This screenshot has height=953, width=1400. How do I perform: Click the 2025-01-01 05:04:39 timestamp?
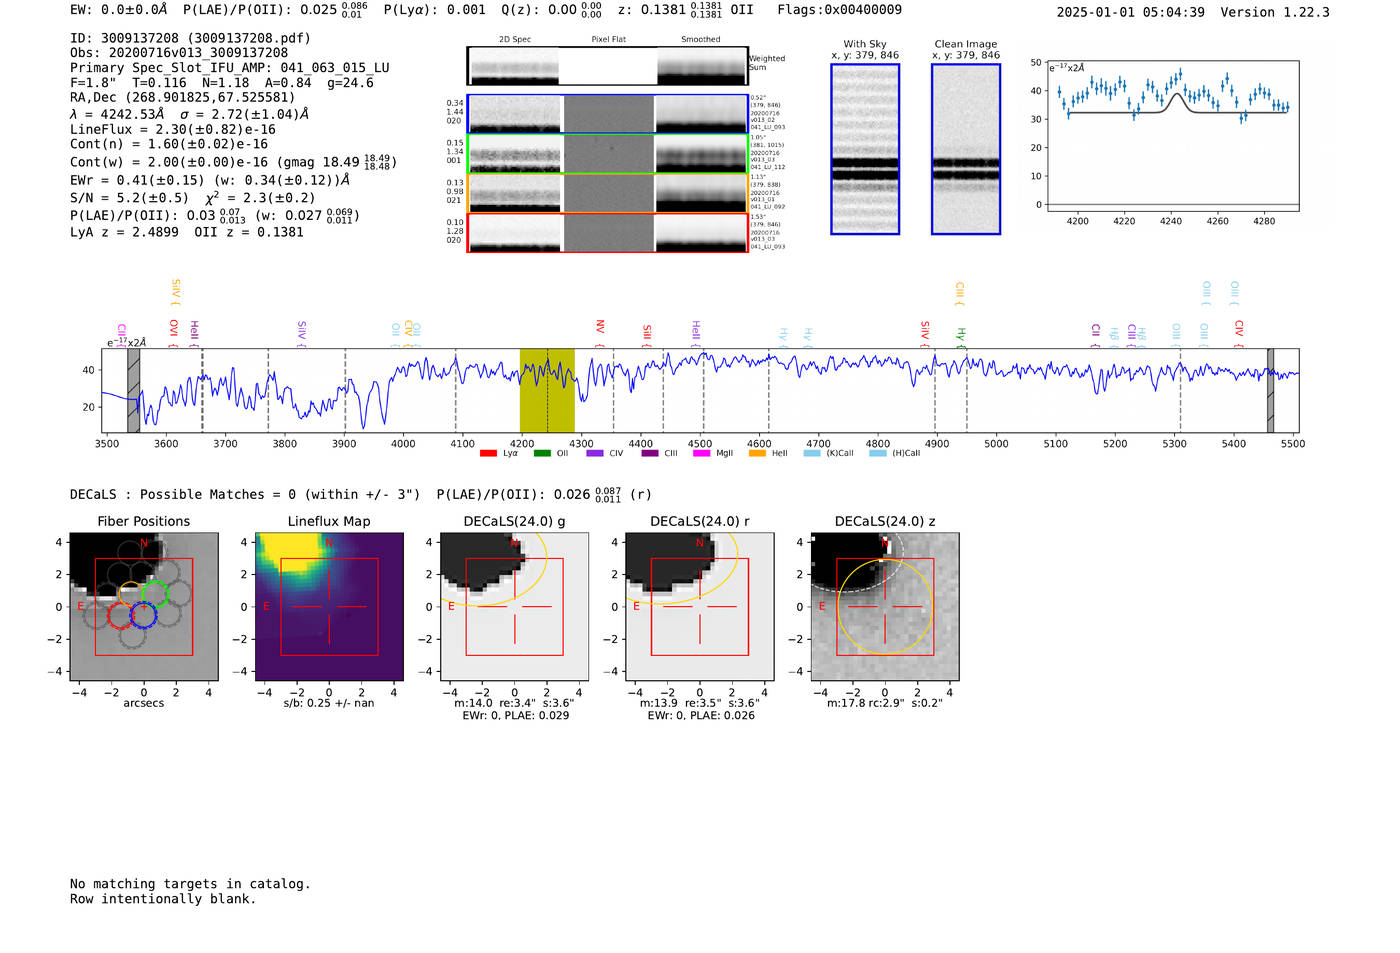(1131, 12)
